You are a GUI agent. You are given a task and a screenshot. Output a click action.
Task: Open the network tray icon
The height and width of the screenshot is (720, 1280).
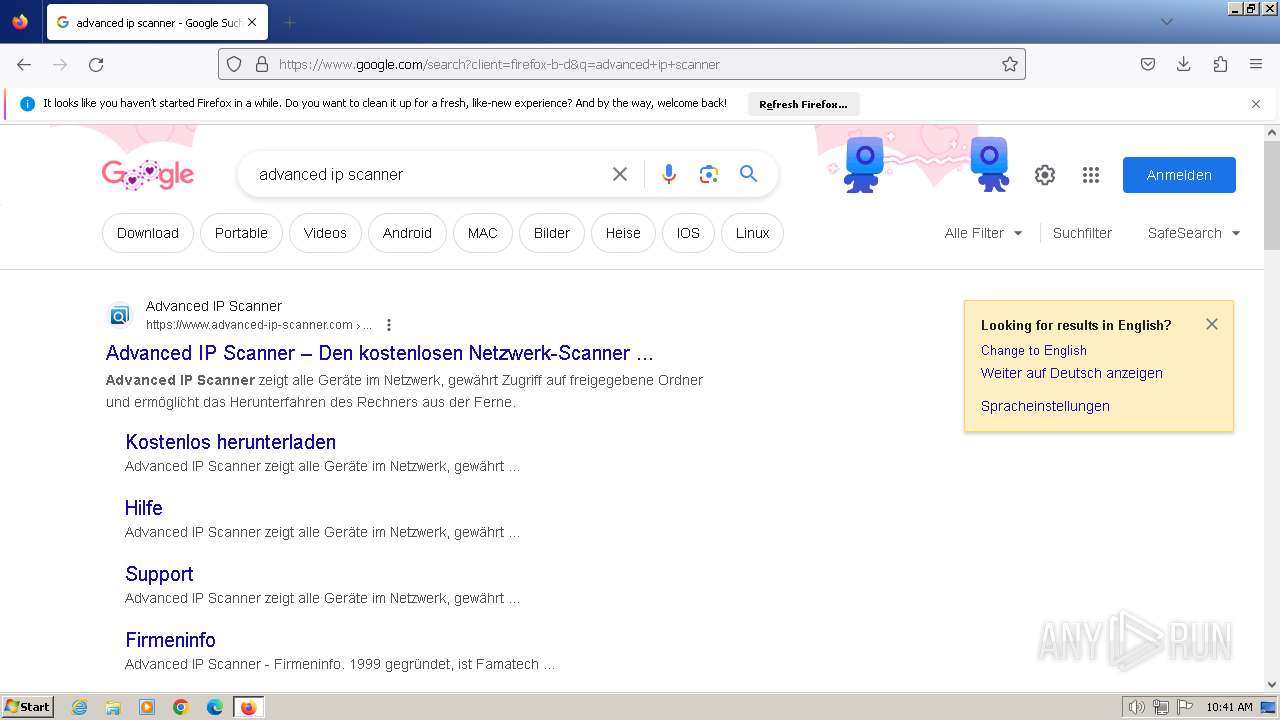(x=1161, y=707)
